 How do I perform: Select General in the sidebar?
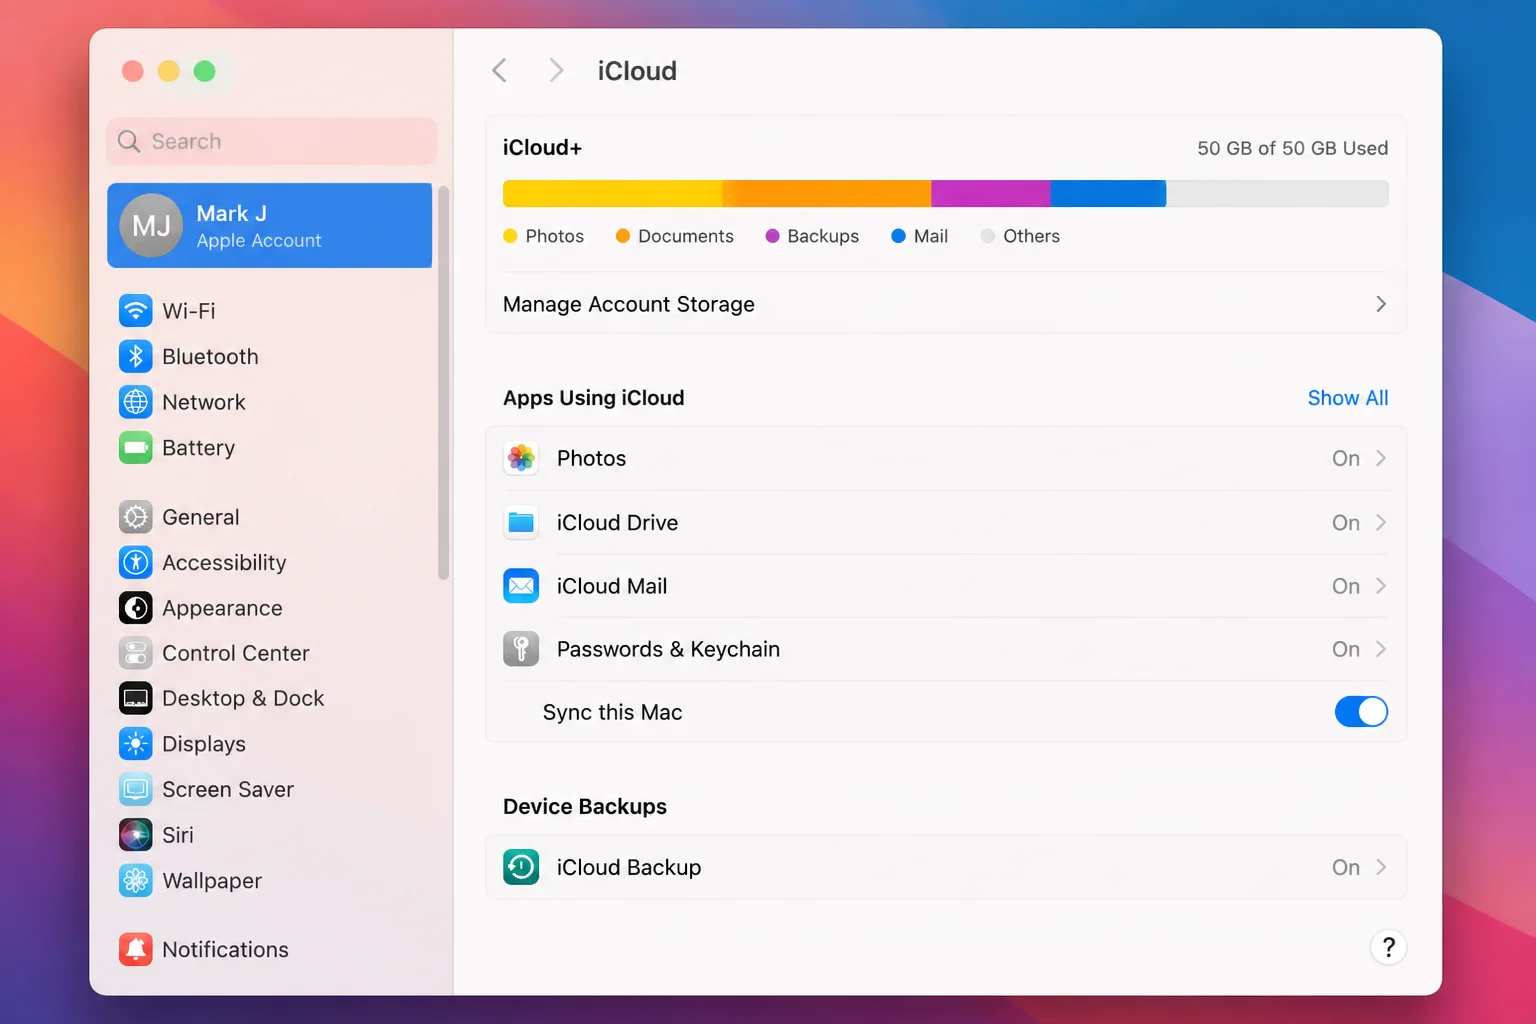(201, 517)
